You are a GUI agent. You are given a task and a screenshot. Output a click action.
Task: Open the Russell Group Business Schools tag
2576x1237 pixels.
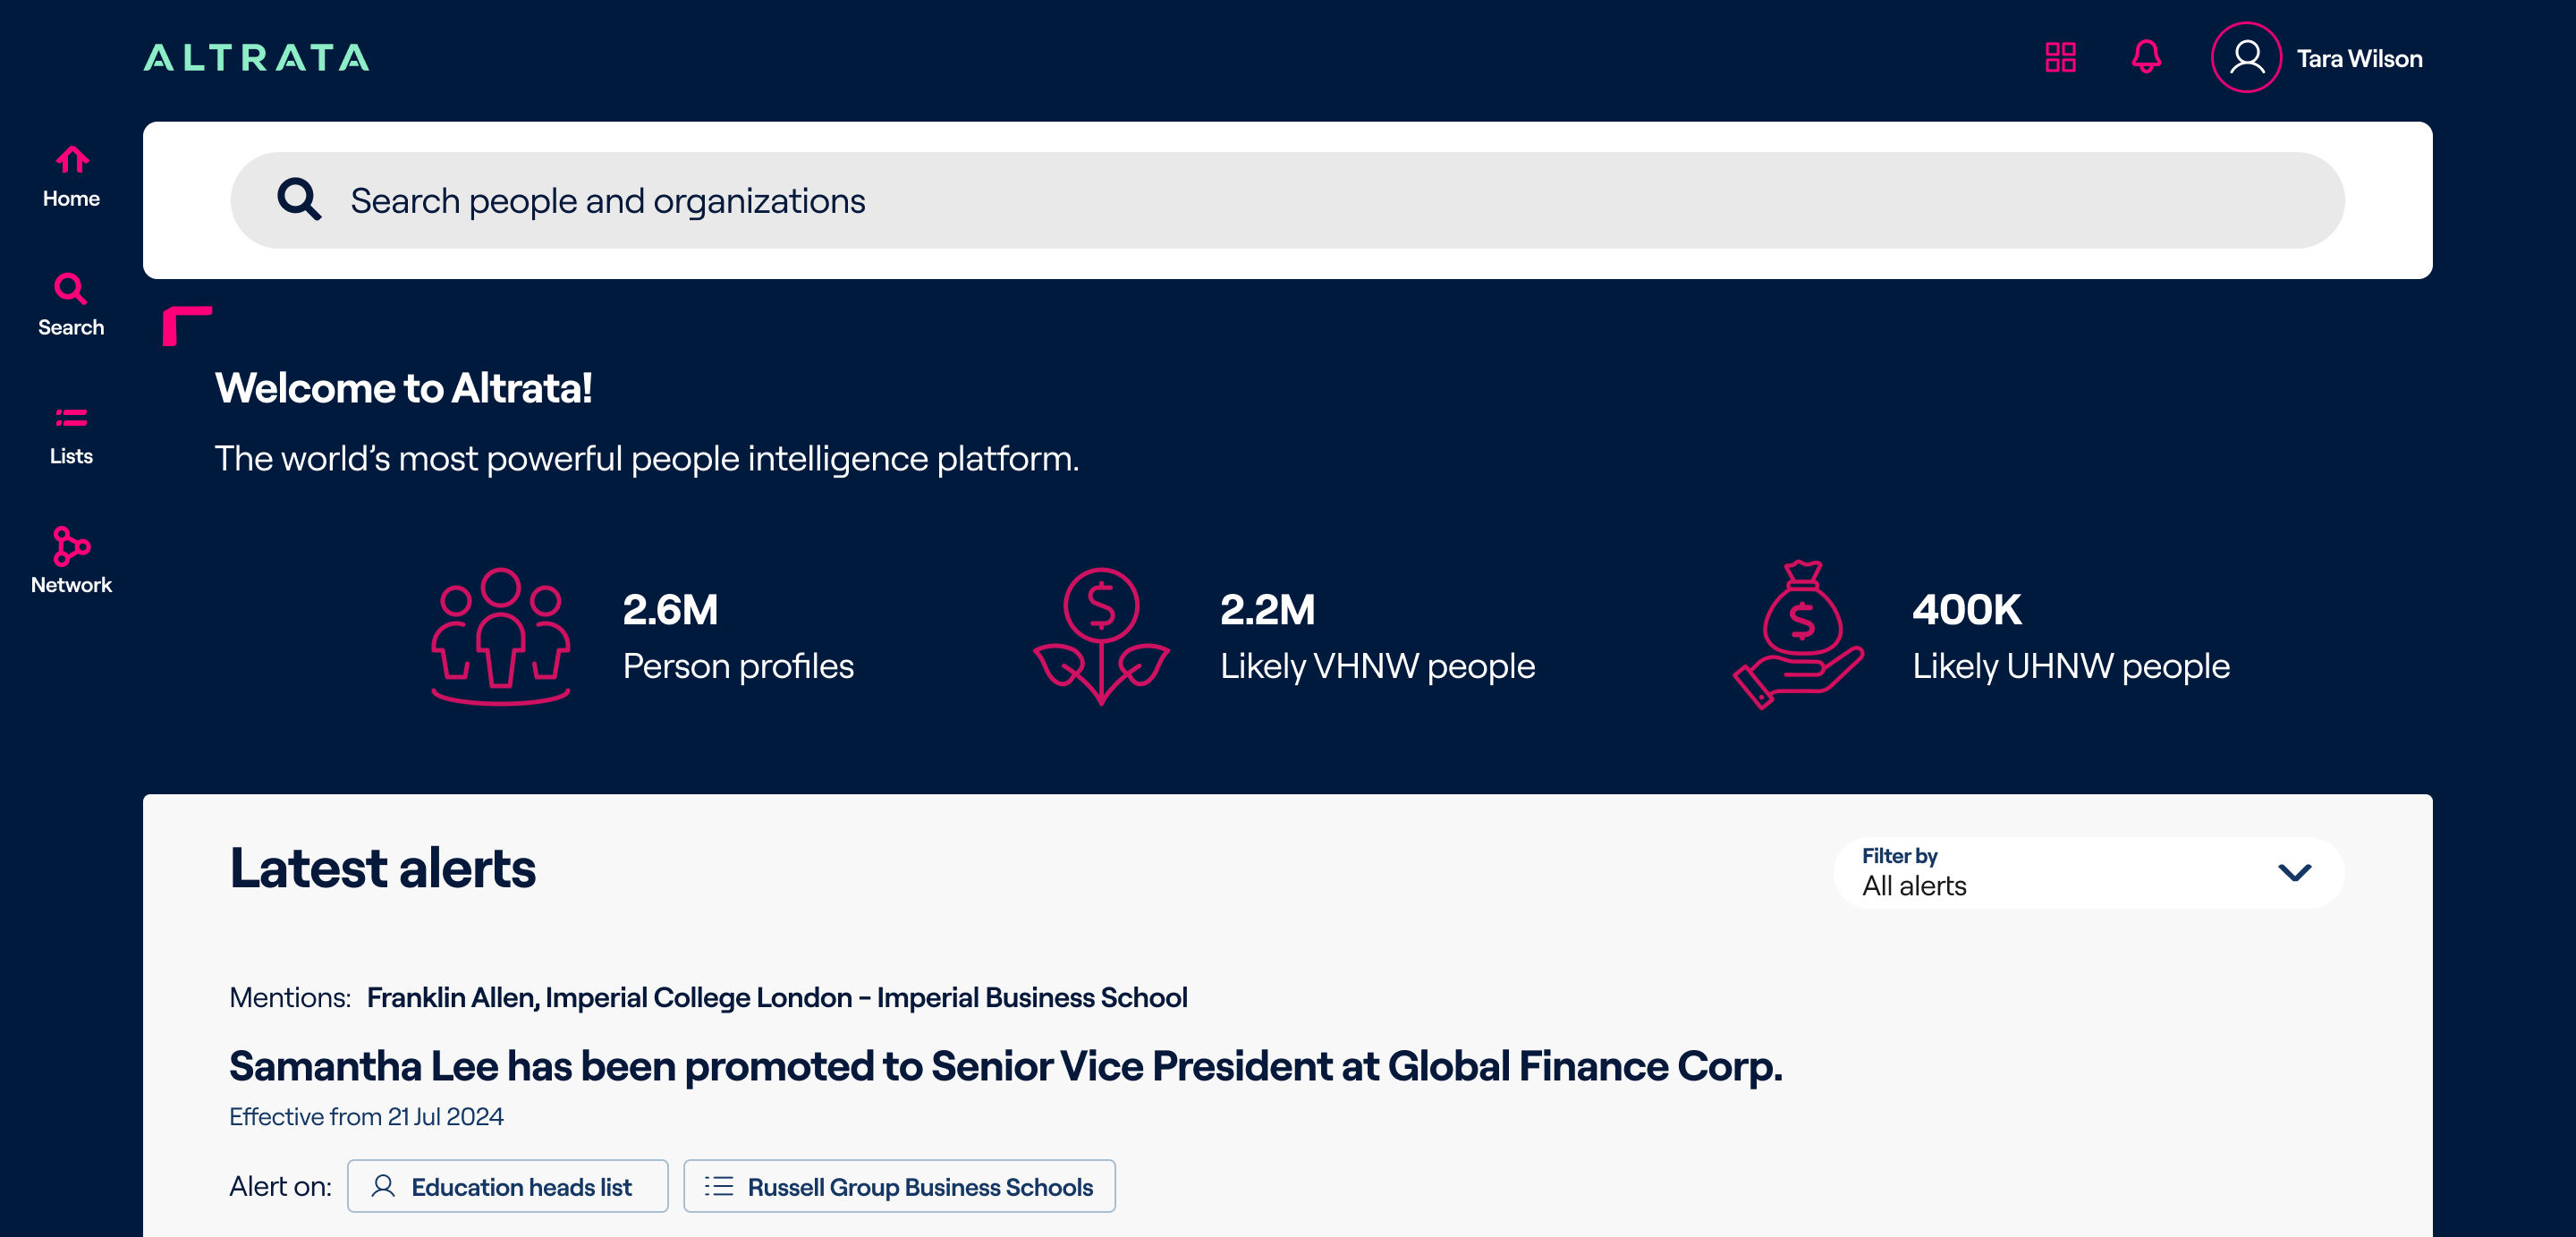coord(899,1187)
